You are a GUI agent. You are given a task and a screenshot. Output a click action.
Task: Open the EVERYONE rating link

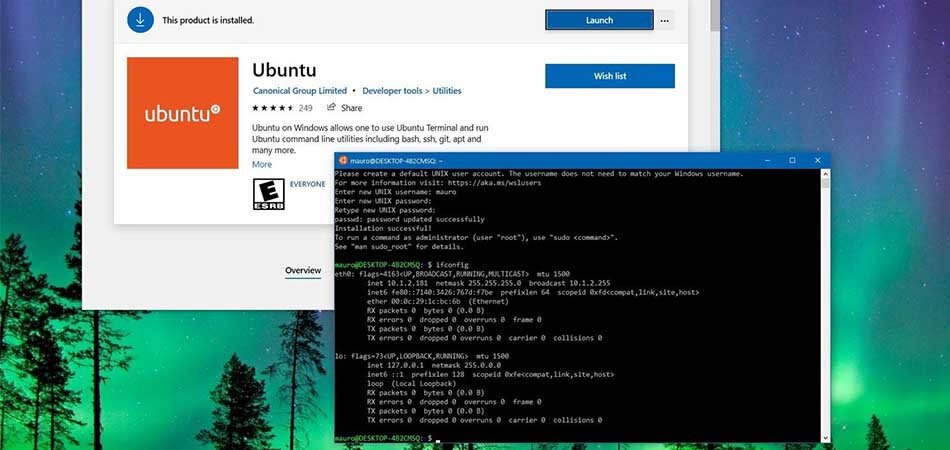[x=307, y=184]
